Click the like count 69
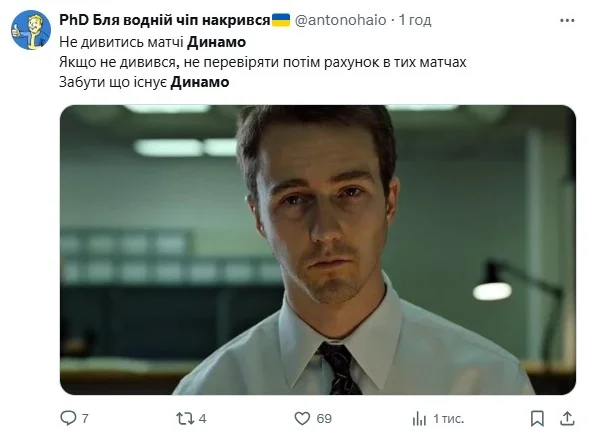Viewport: 591px width, 431px height. 324,418
